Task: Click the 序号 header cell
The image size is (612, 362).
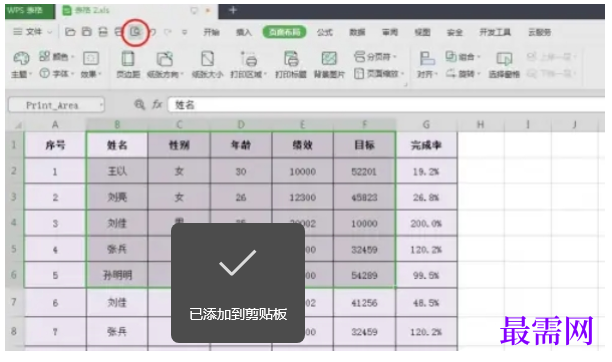Action: (55, 145)
